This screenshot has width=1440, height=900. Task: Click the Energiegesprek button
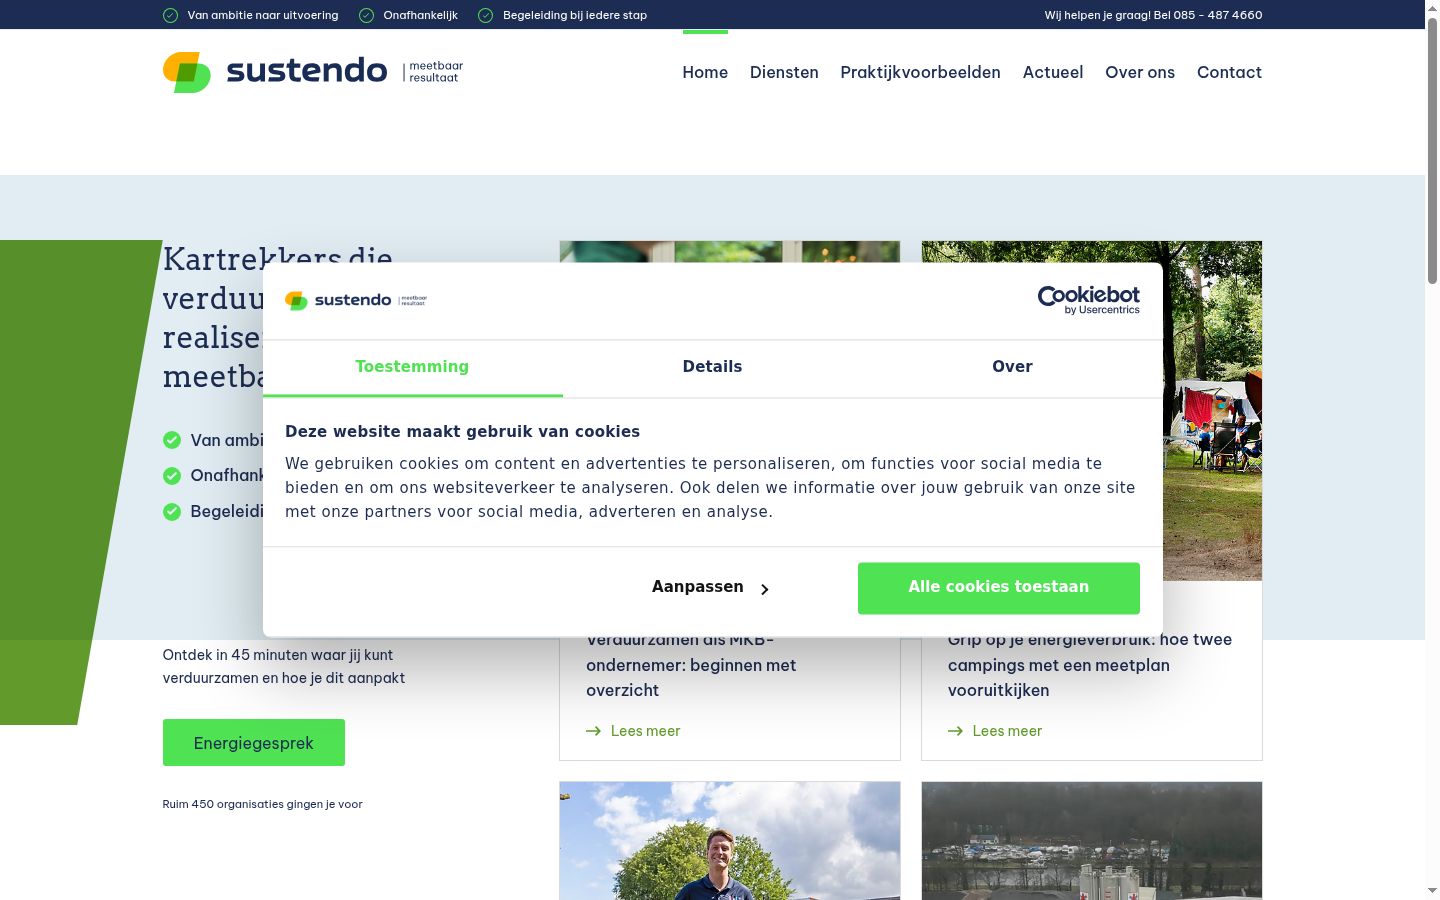coord(254,743)
